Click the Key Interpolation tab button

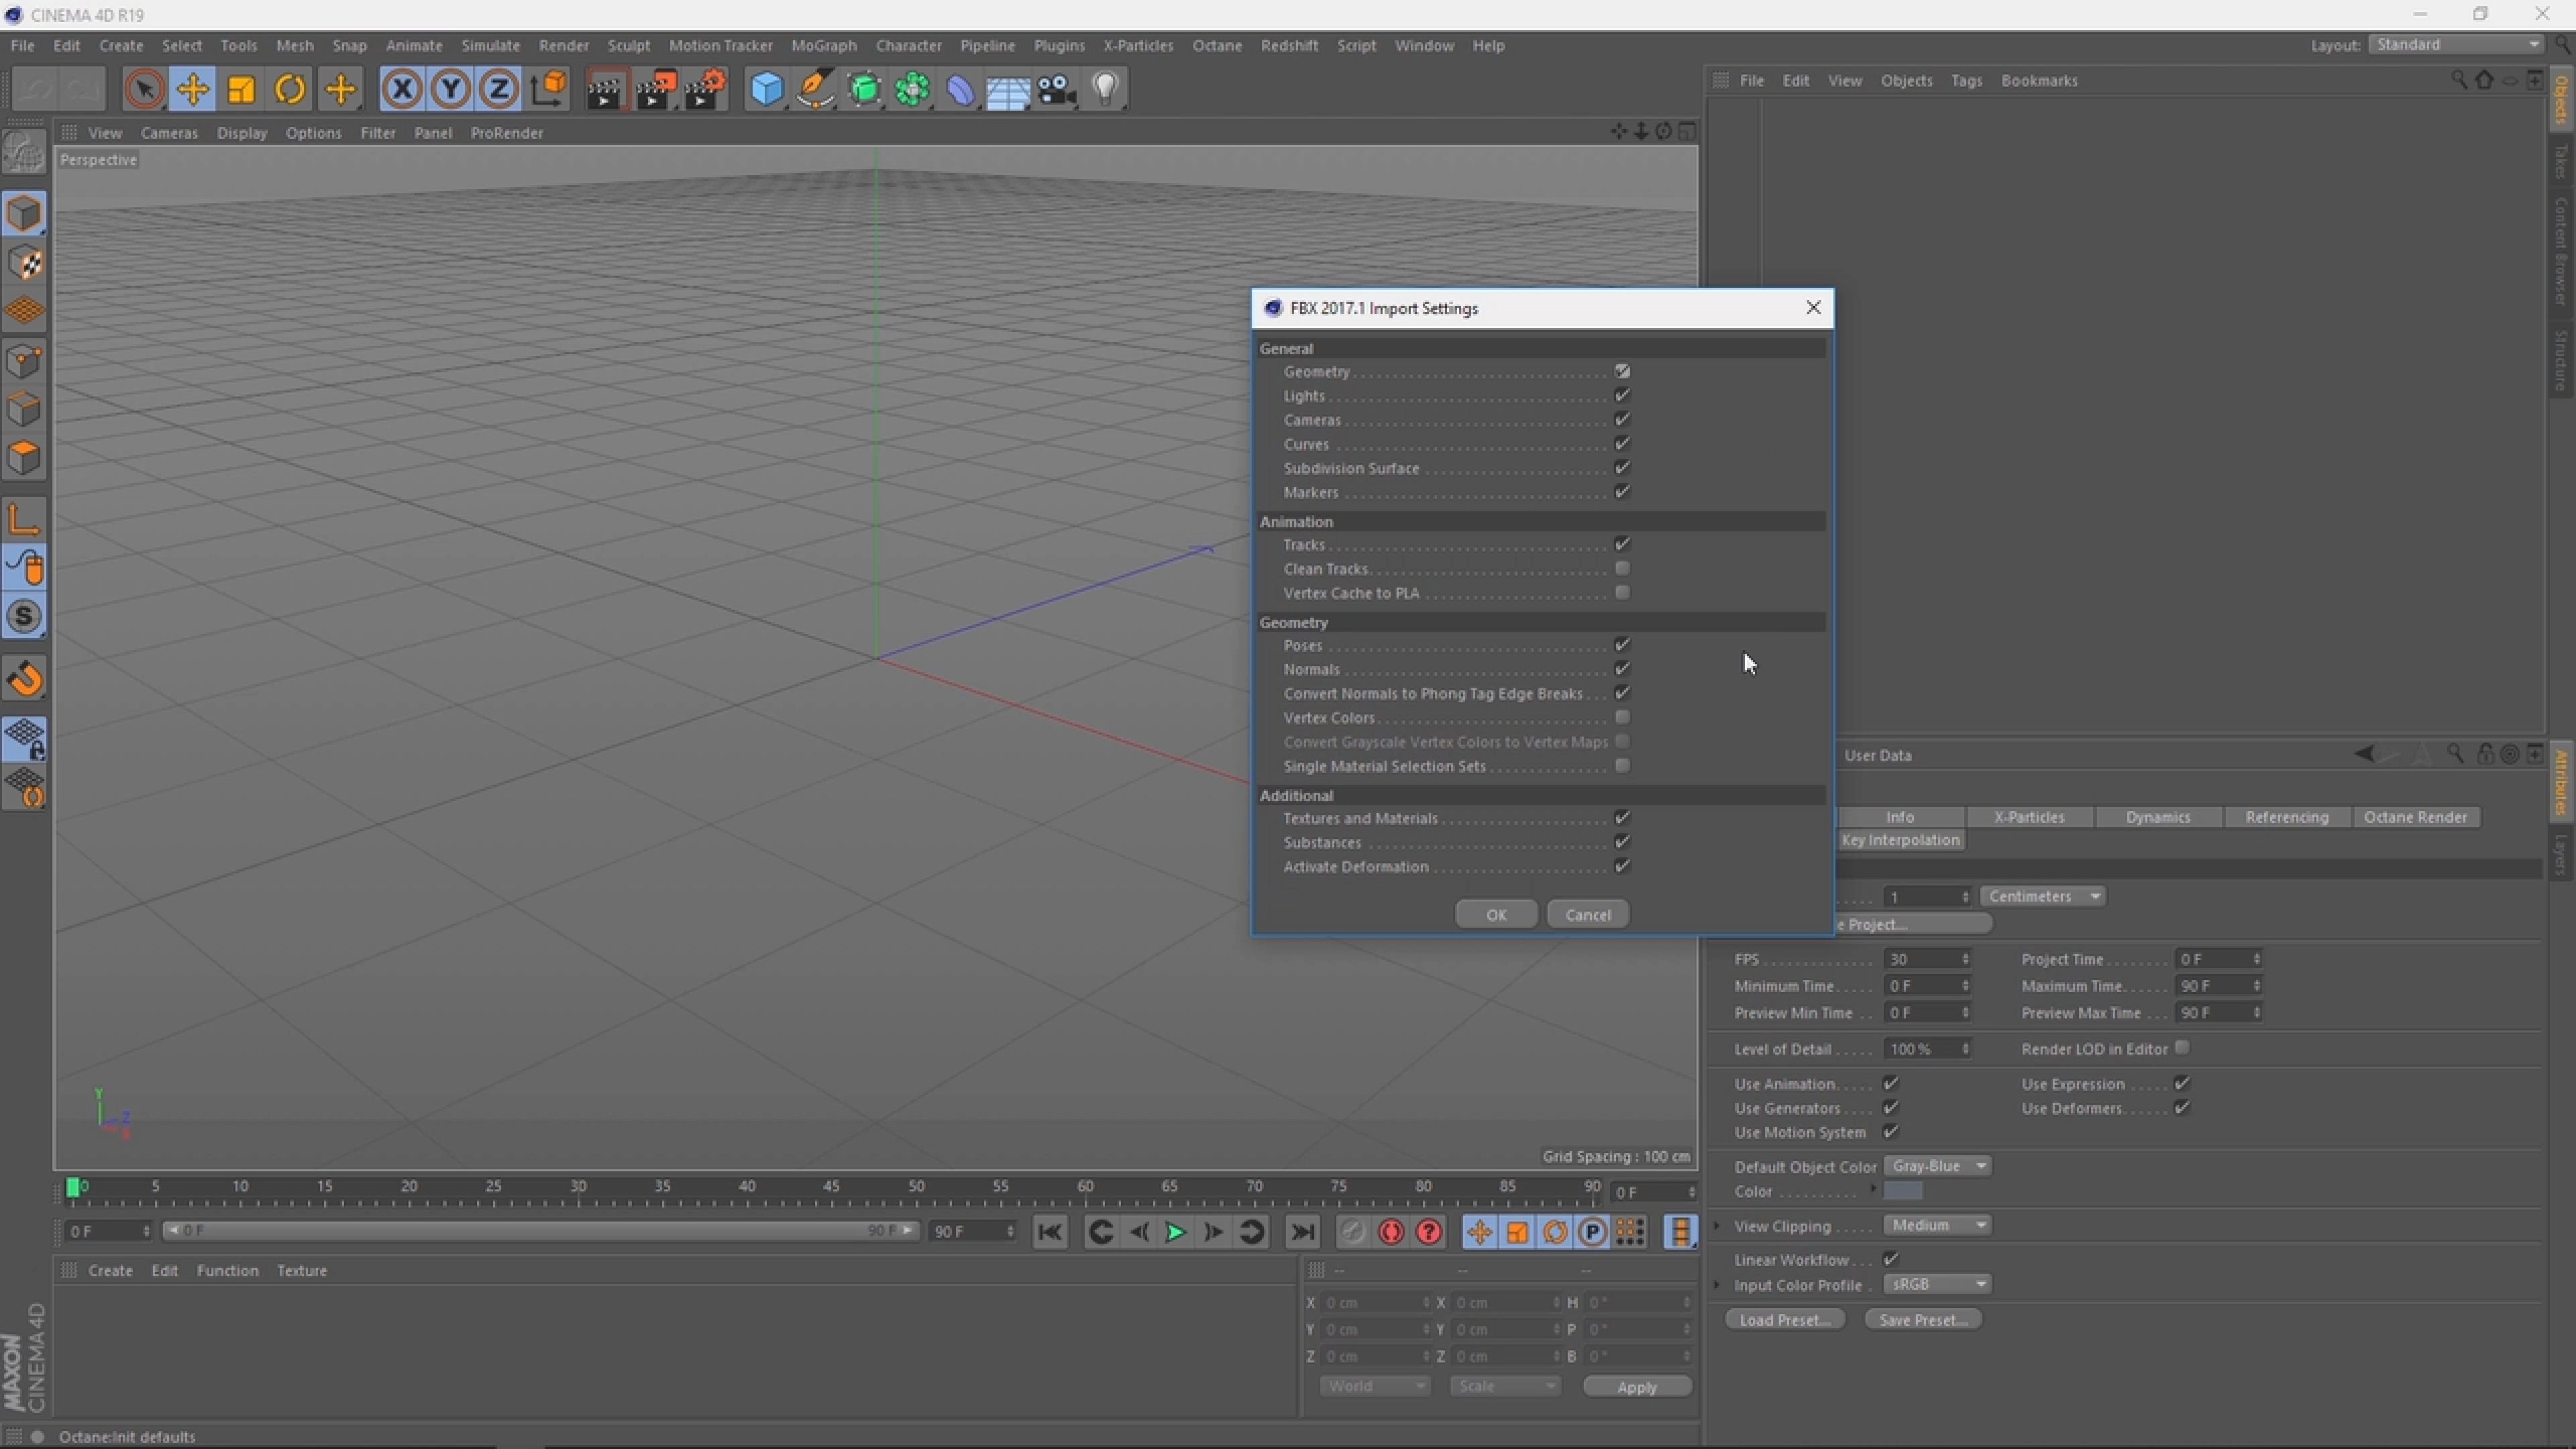(x=1900, y=840)
